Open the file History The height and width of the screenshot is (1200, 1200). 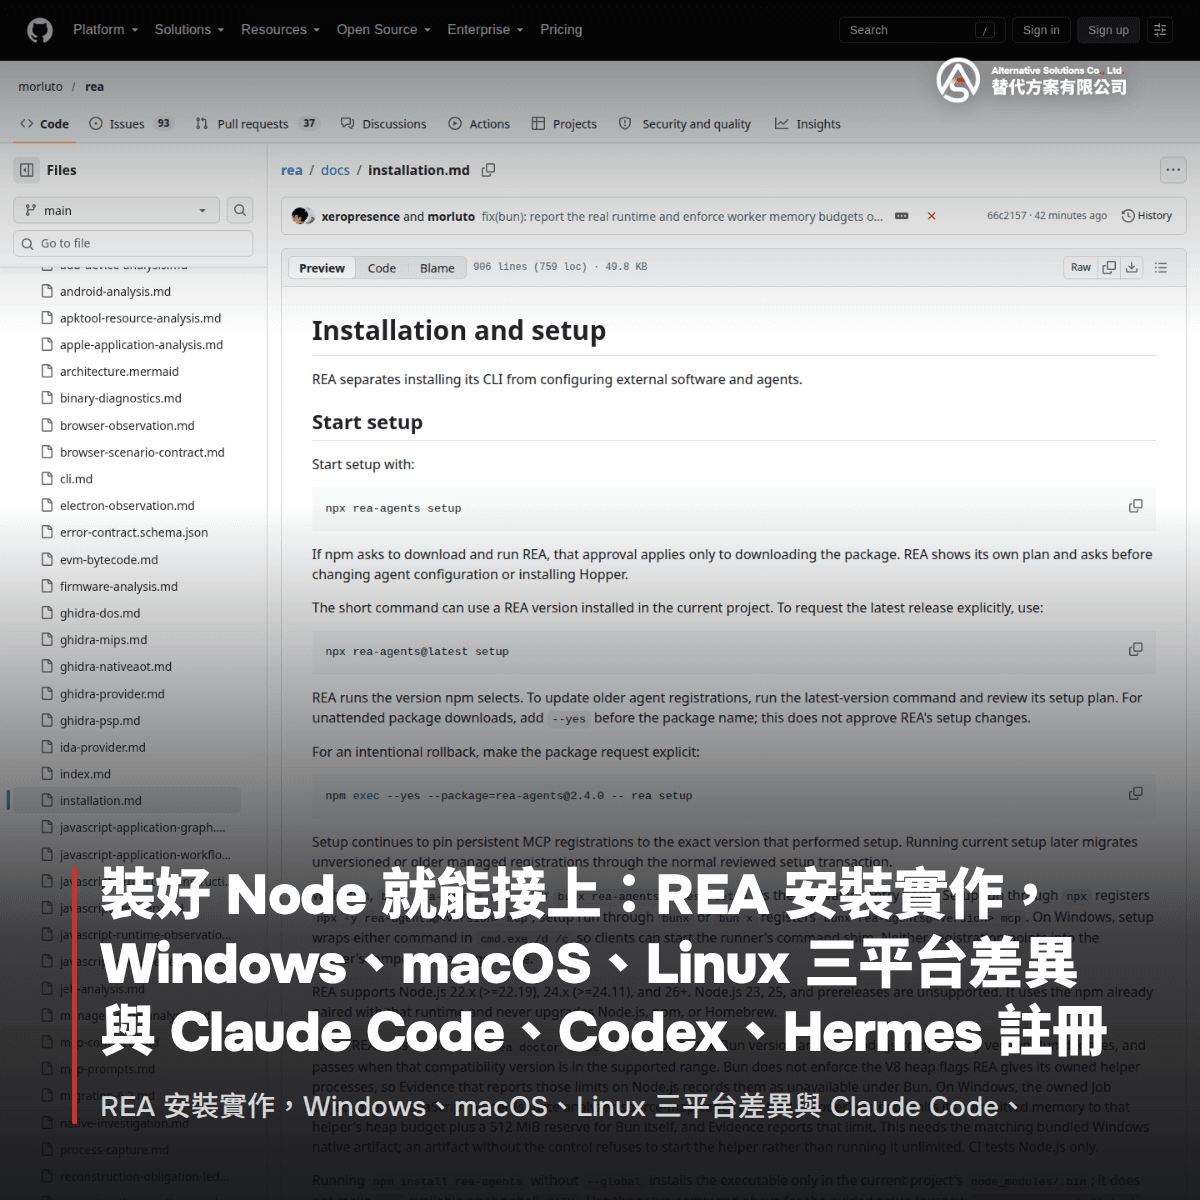pos(1146,216)
